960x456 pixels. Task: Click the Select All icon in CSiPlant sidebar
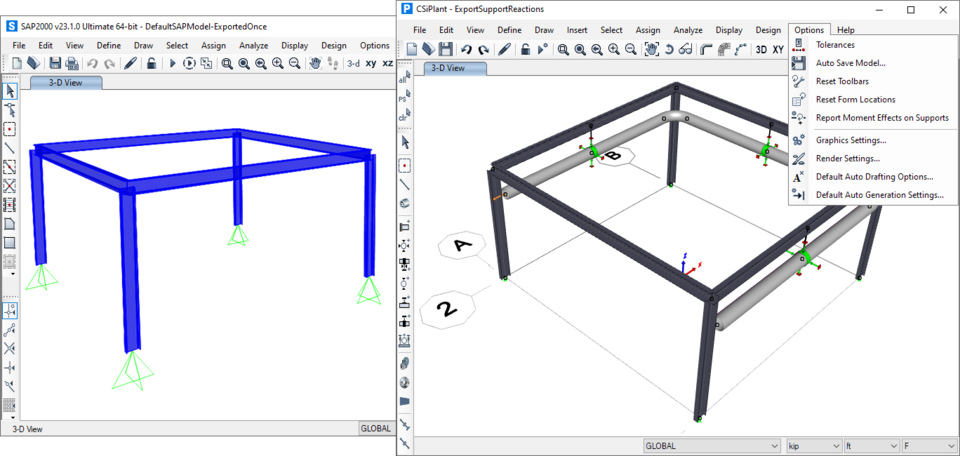click(405, 77)
